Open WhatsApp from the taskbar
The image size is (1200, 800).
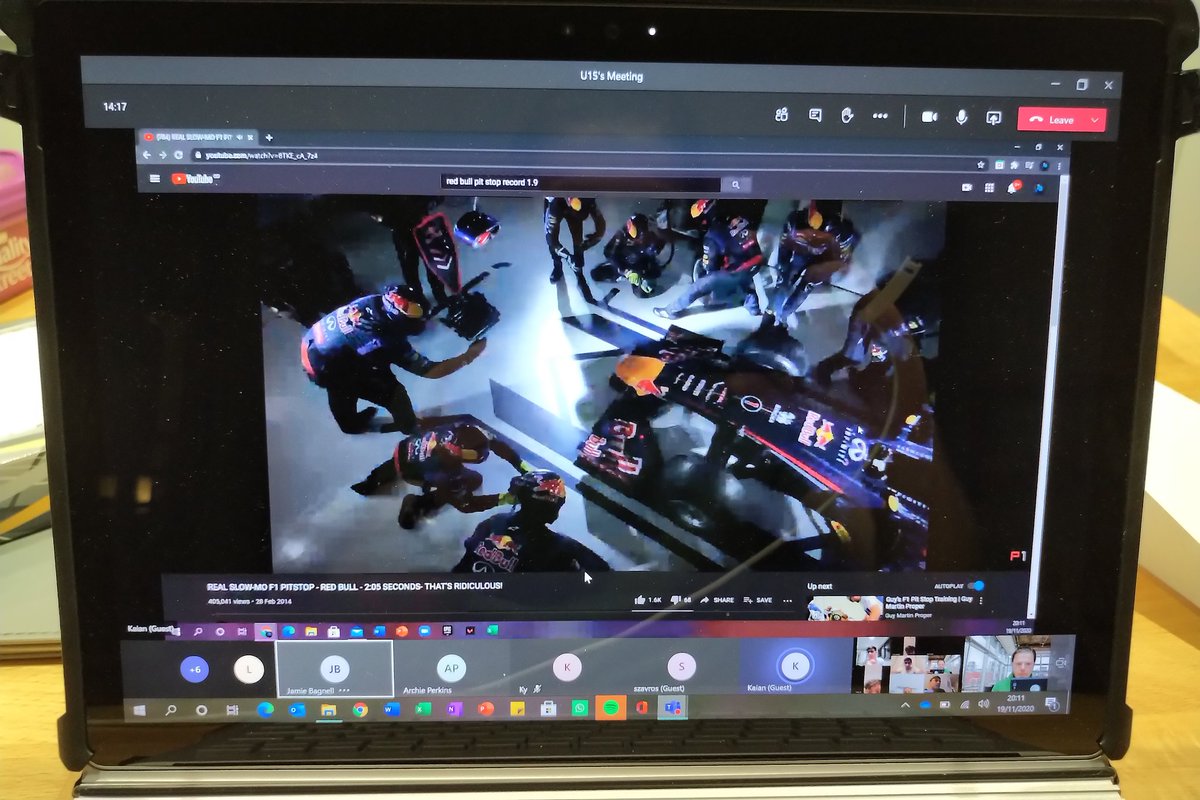click(580, 708)
